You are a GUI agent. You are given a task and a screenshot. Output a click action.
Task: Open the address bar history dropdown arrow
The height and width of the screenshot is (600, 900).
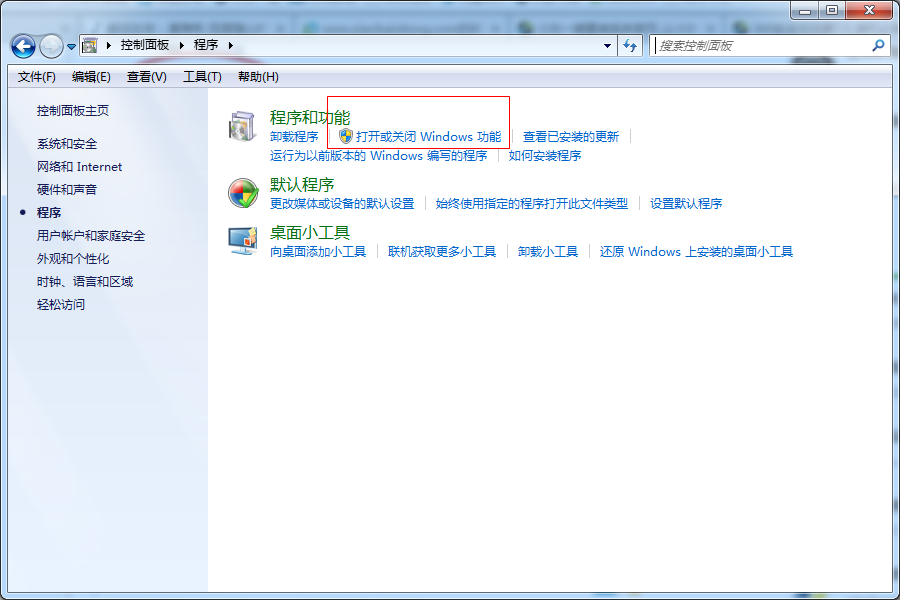pyautogui.click(x=607, y=45)
